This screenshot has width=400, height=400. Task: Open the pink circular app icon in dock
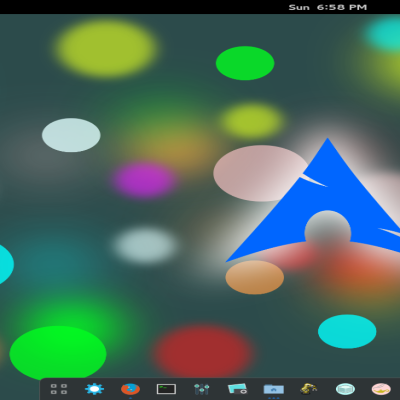point(381,389)
